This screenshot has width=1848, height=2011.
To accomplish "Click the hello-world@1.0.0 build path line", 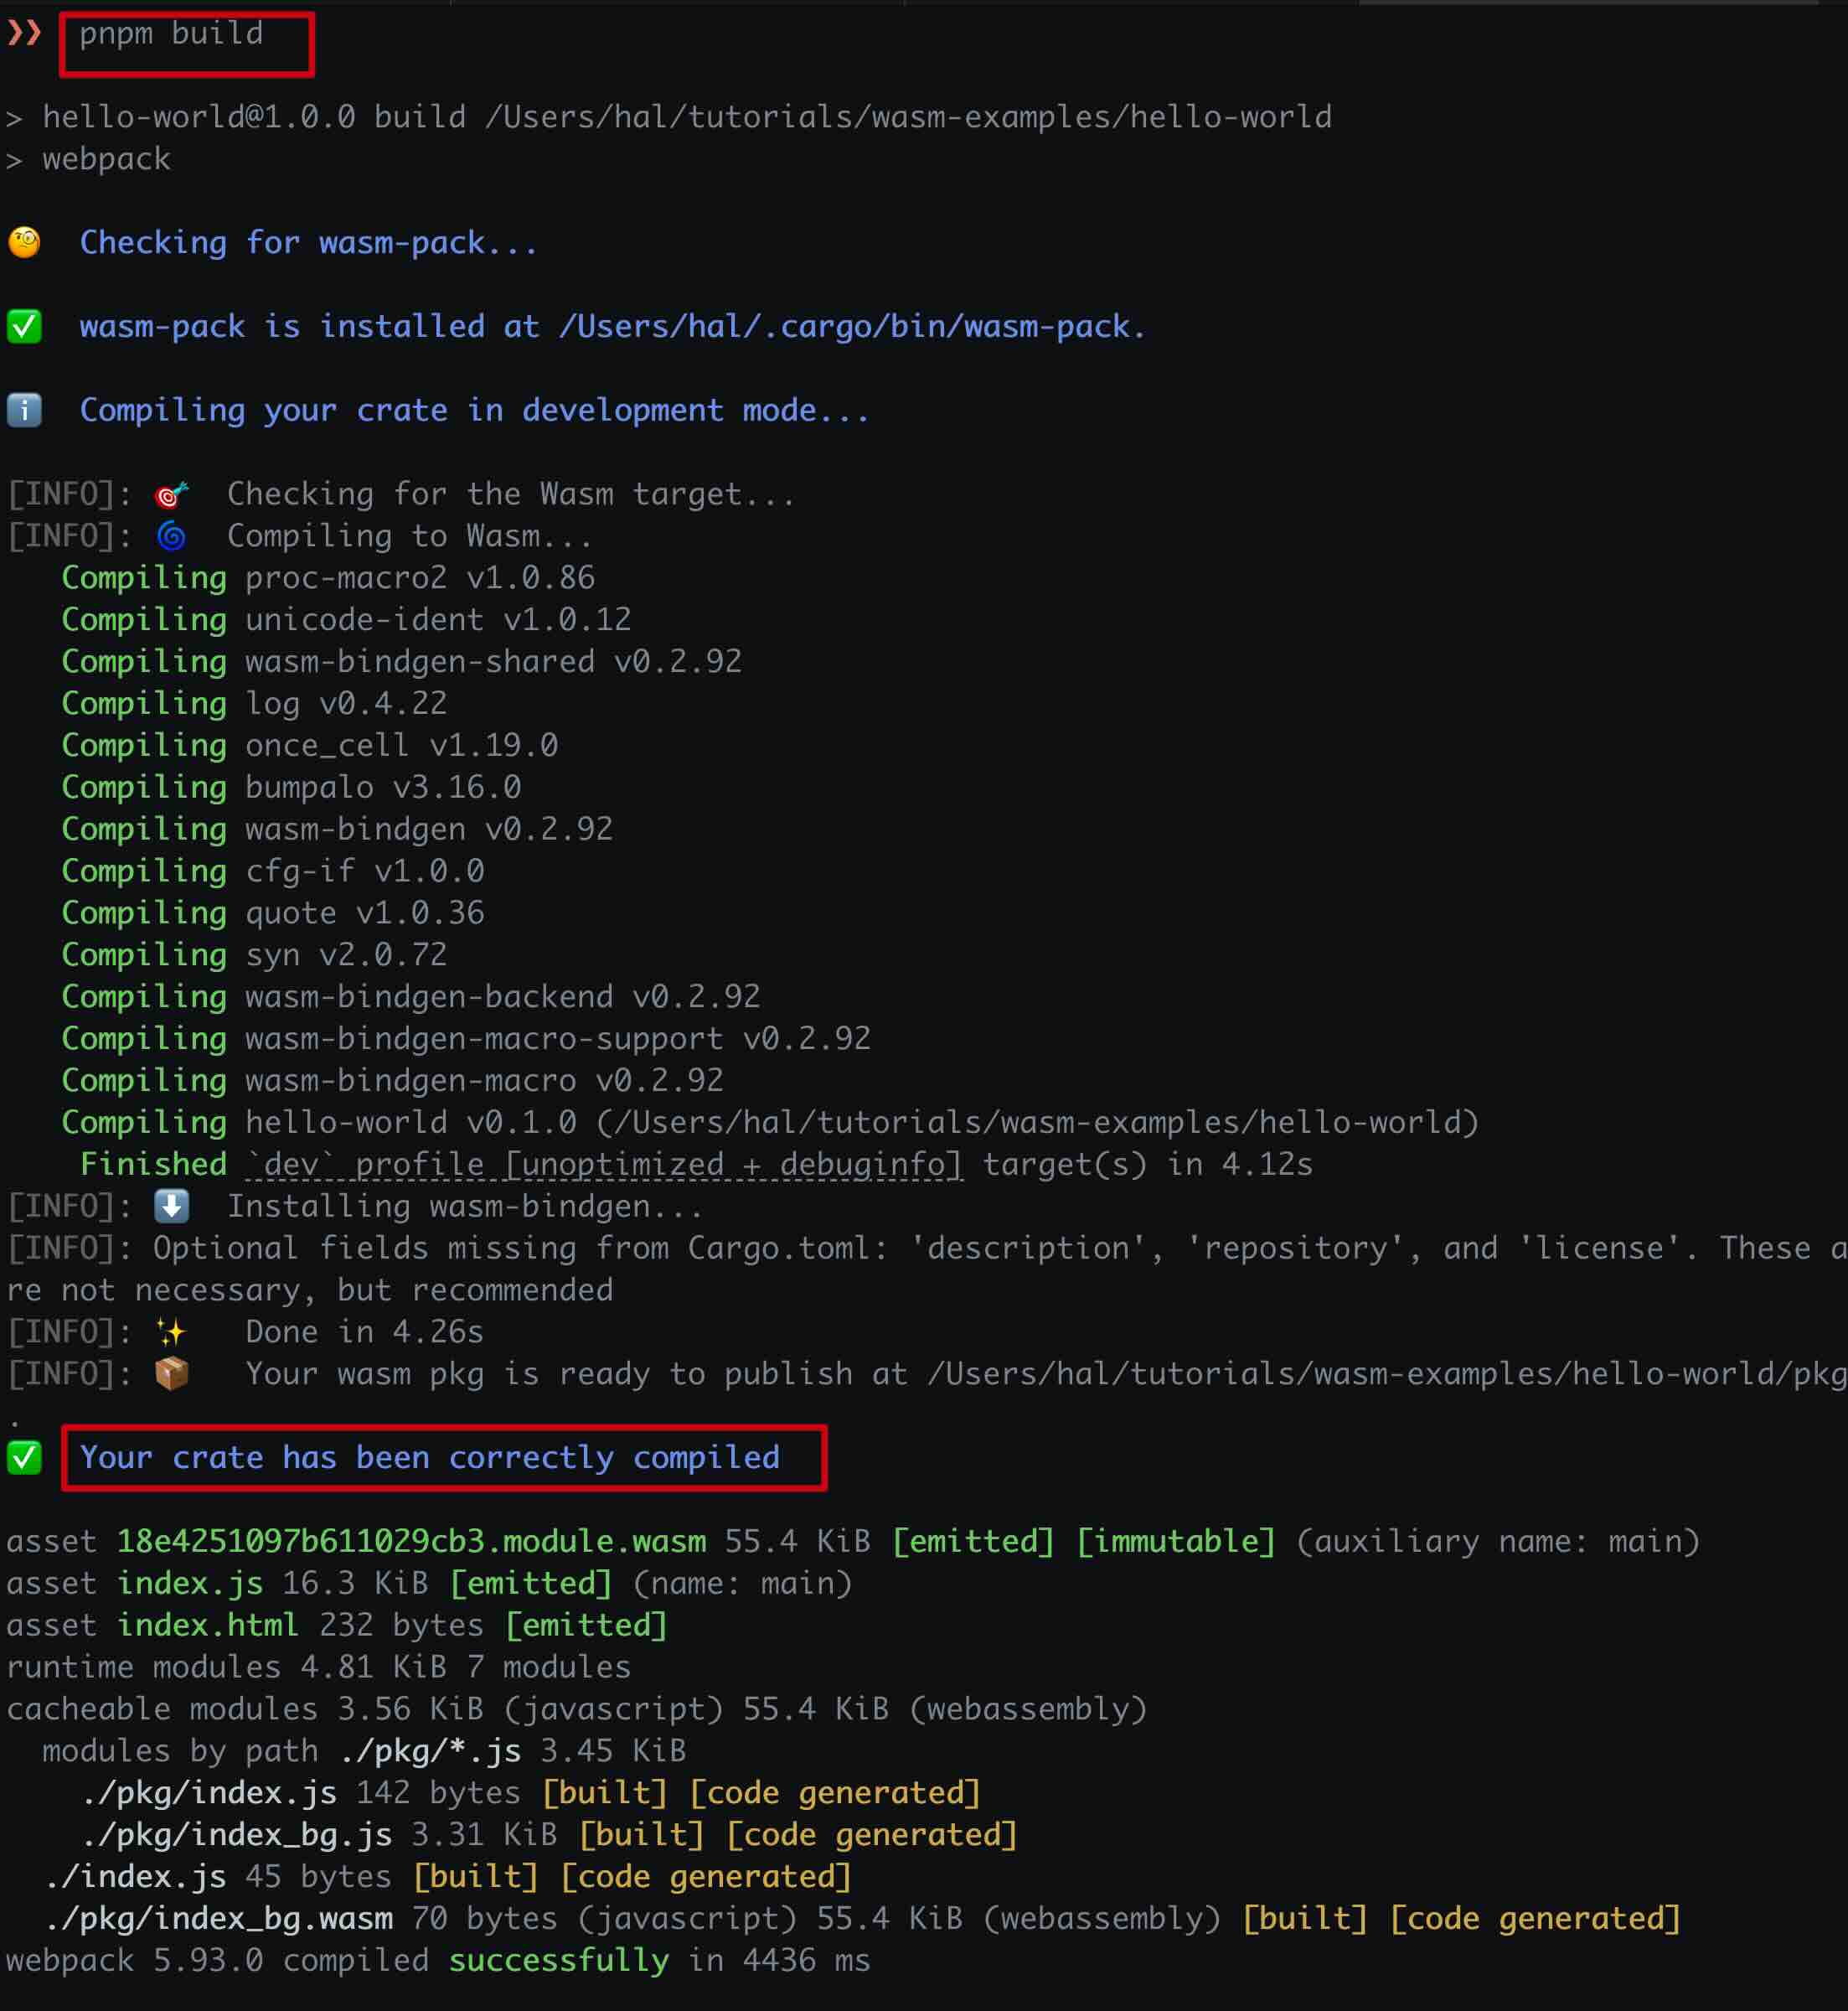I will pyautogui.click(x=669, y=117).
